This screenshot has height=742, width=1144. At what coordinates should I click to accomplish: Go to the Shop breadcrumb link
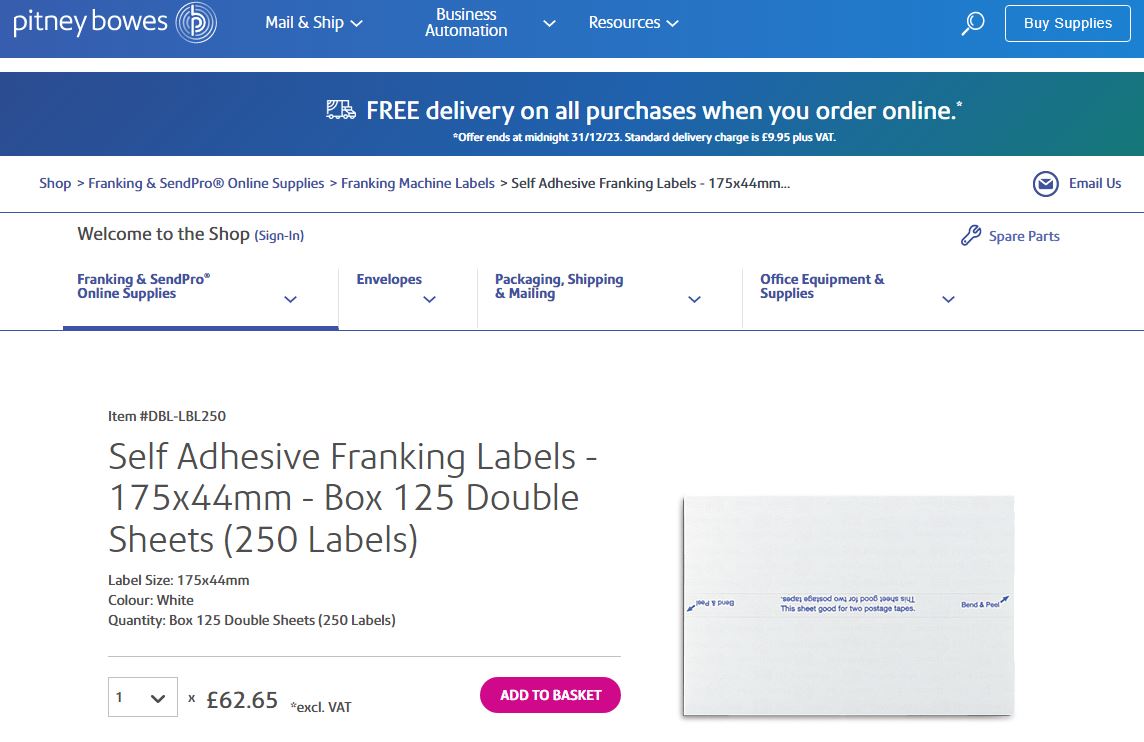click(55, 183)
